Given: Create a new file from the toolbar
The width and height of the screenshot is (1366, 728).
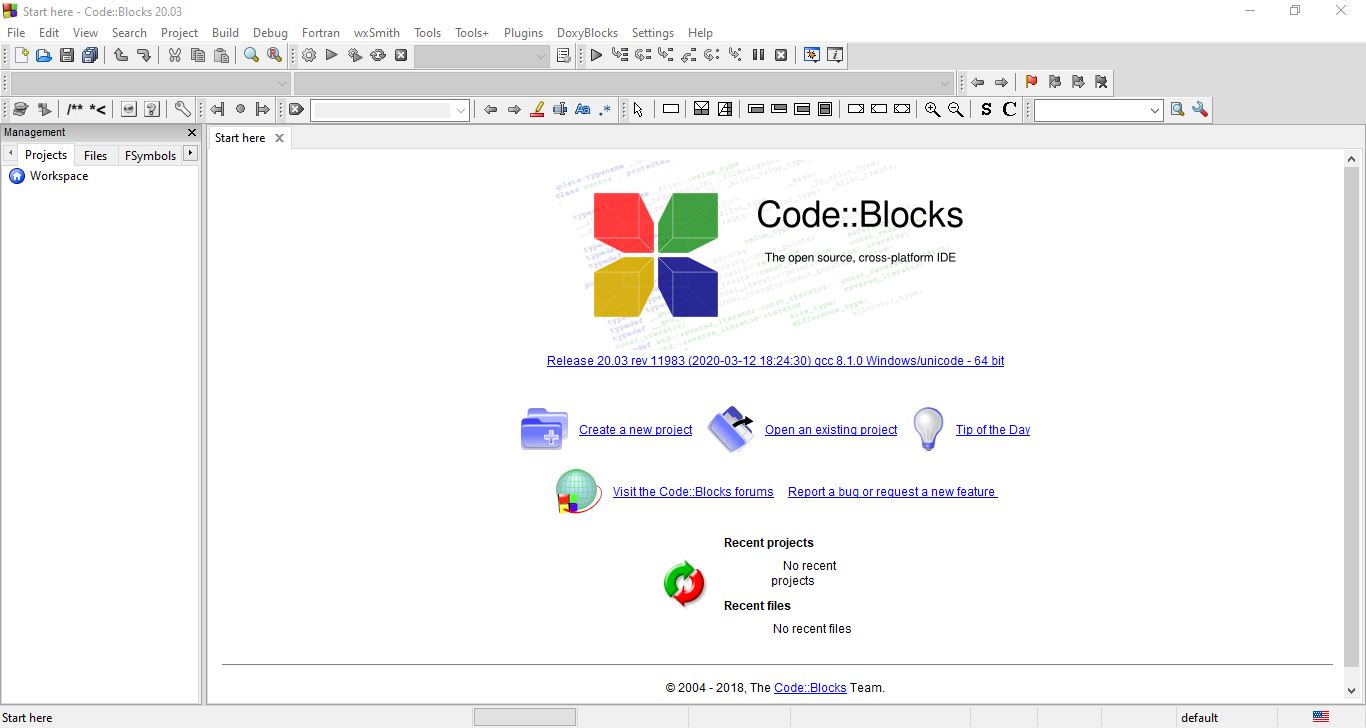Looking at the screenshot, I should (x=21, y=56).
